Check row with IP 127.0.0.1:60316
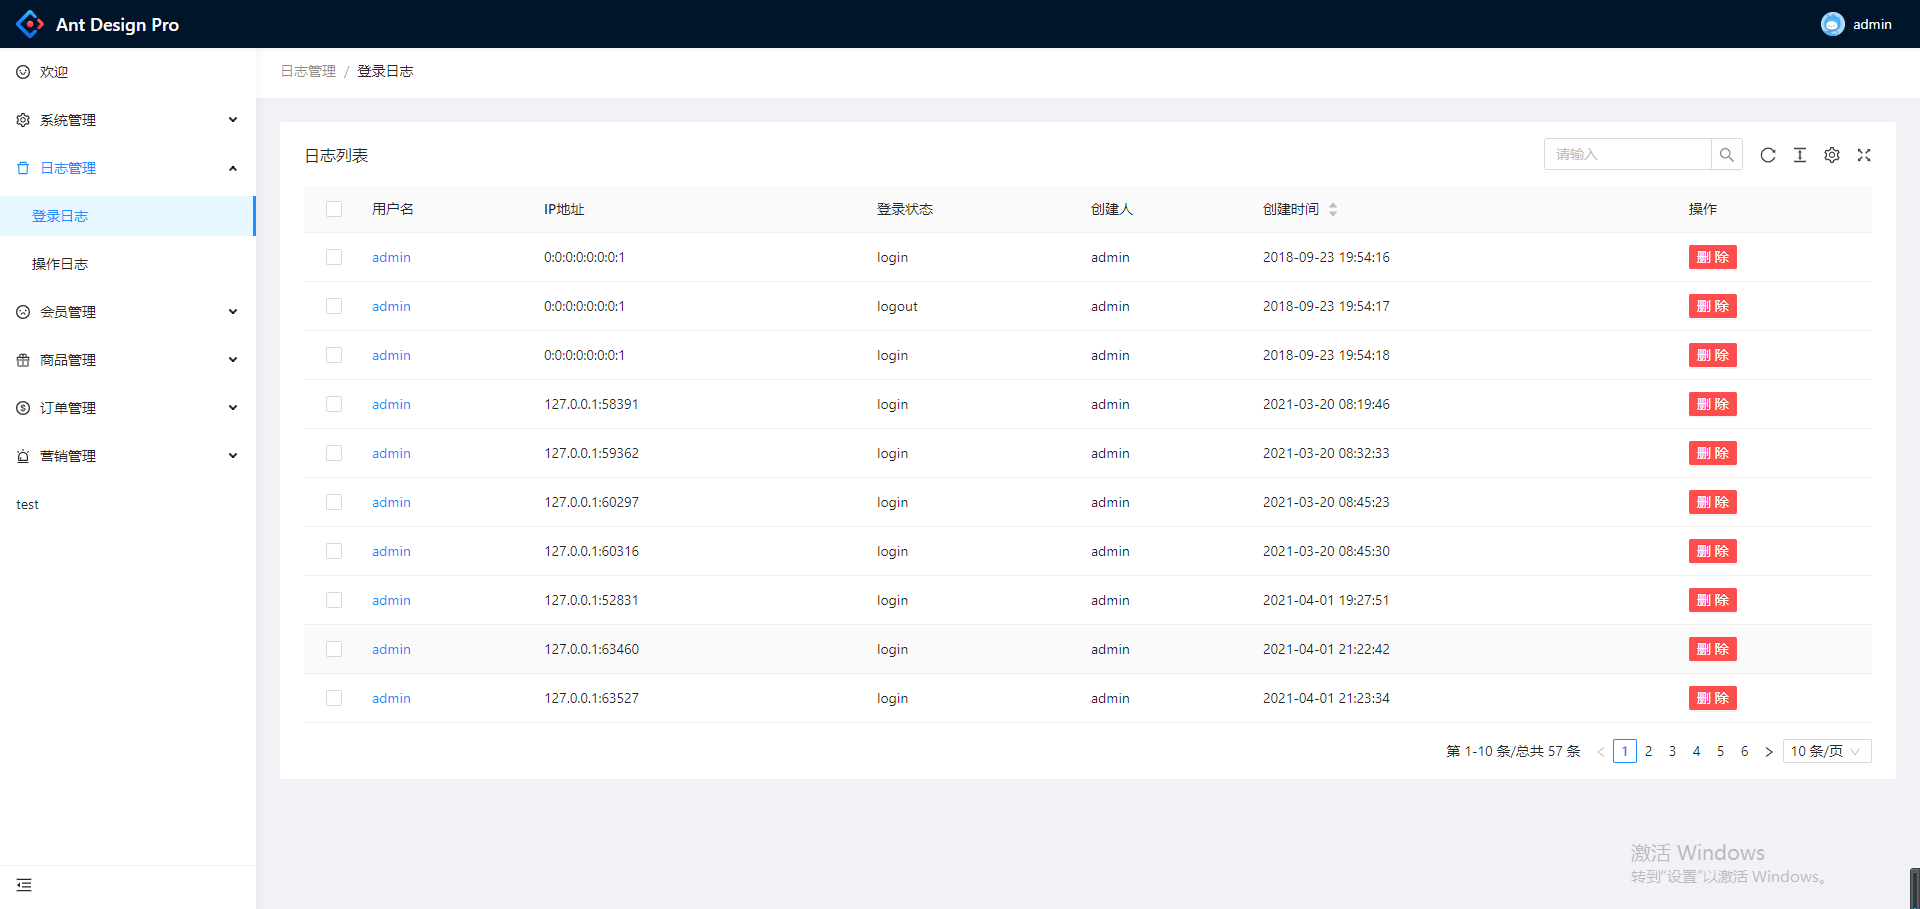This screenshot has height=909, width=1920. [x=334, y=551]
